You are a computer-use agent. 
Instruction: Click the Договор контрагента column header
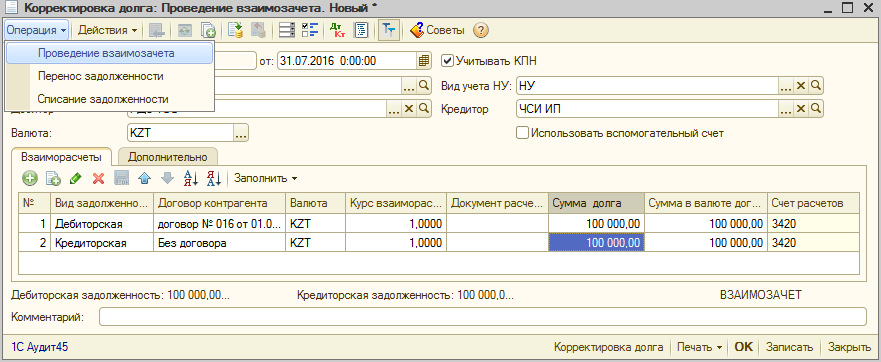pos(220,203)
